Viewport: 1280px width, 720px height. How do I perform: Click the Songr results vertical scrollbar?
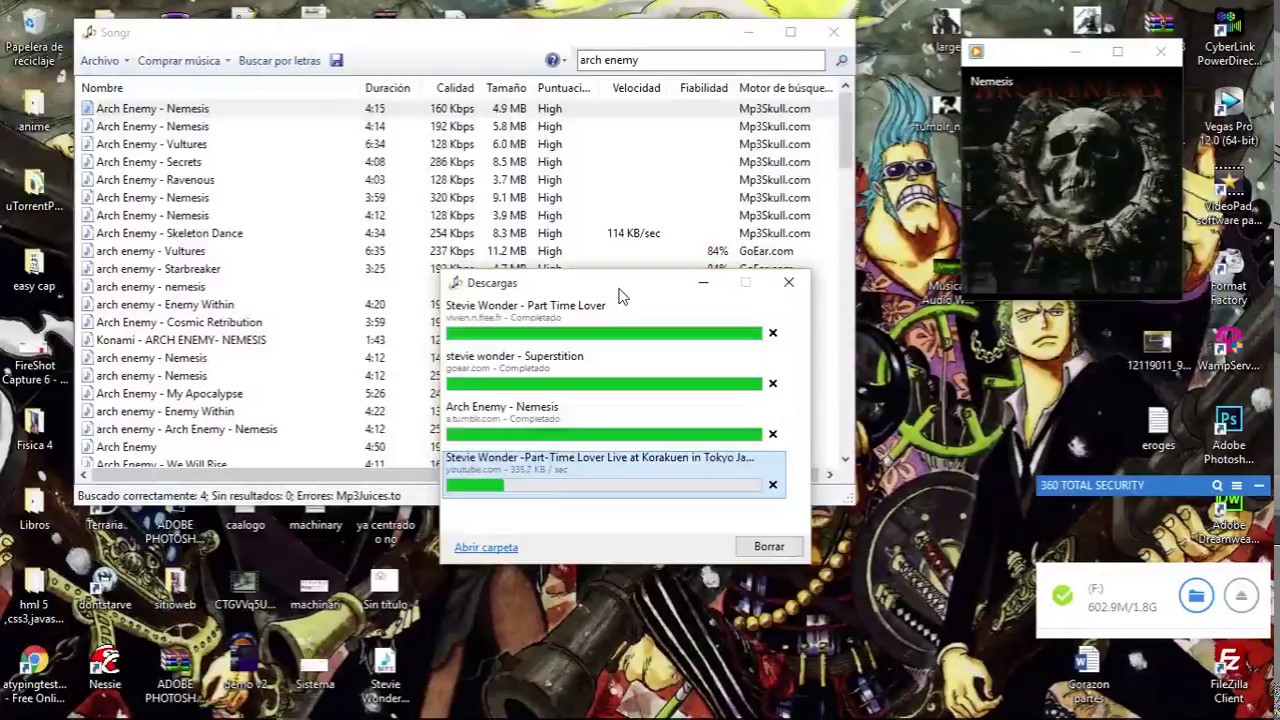[845, 274]
